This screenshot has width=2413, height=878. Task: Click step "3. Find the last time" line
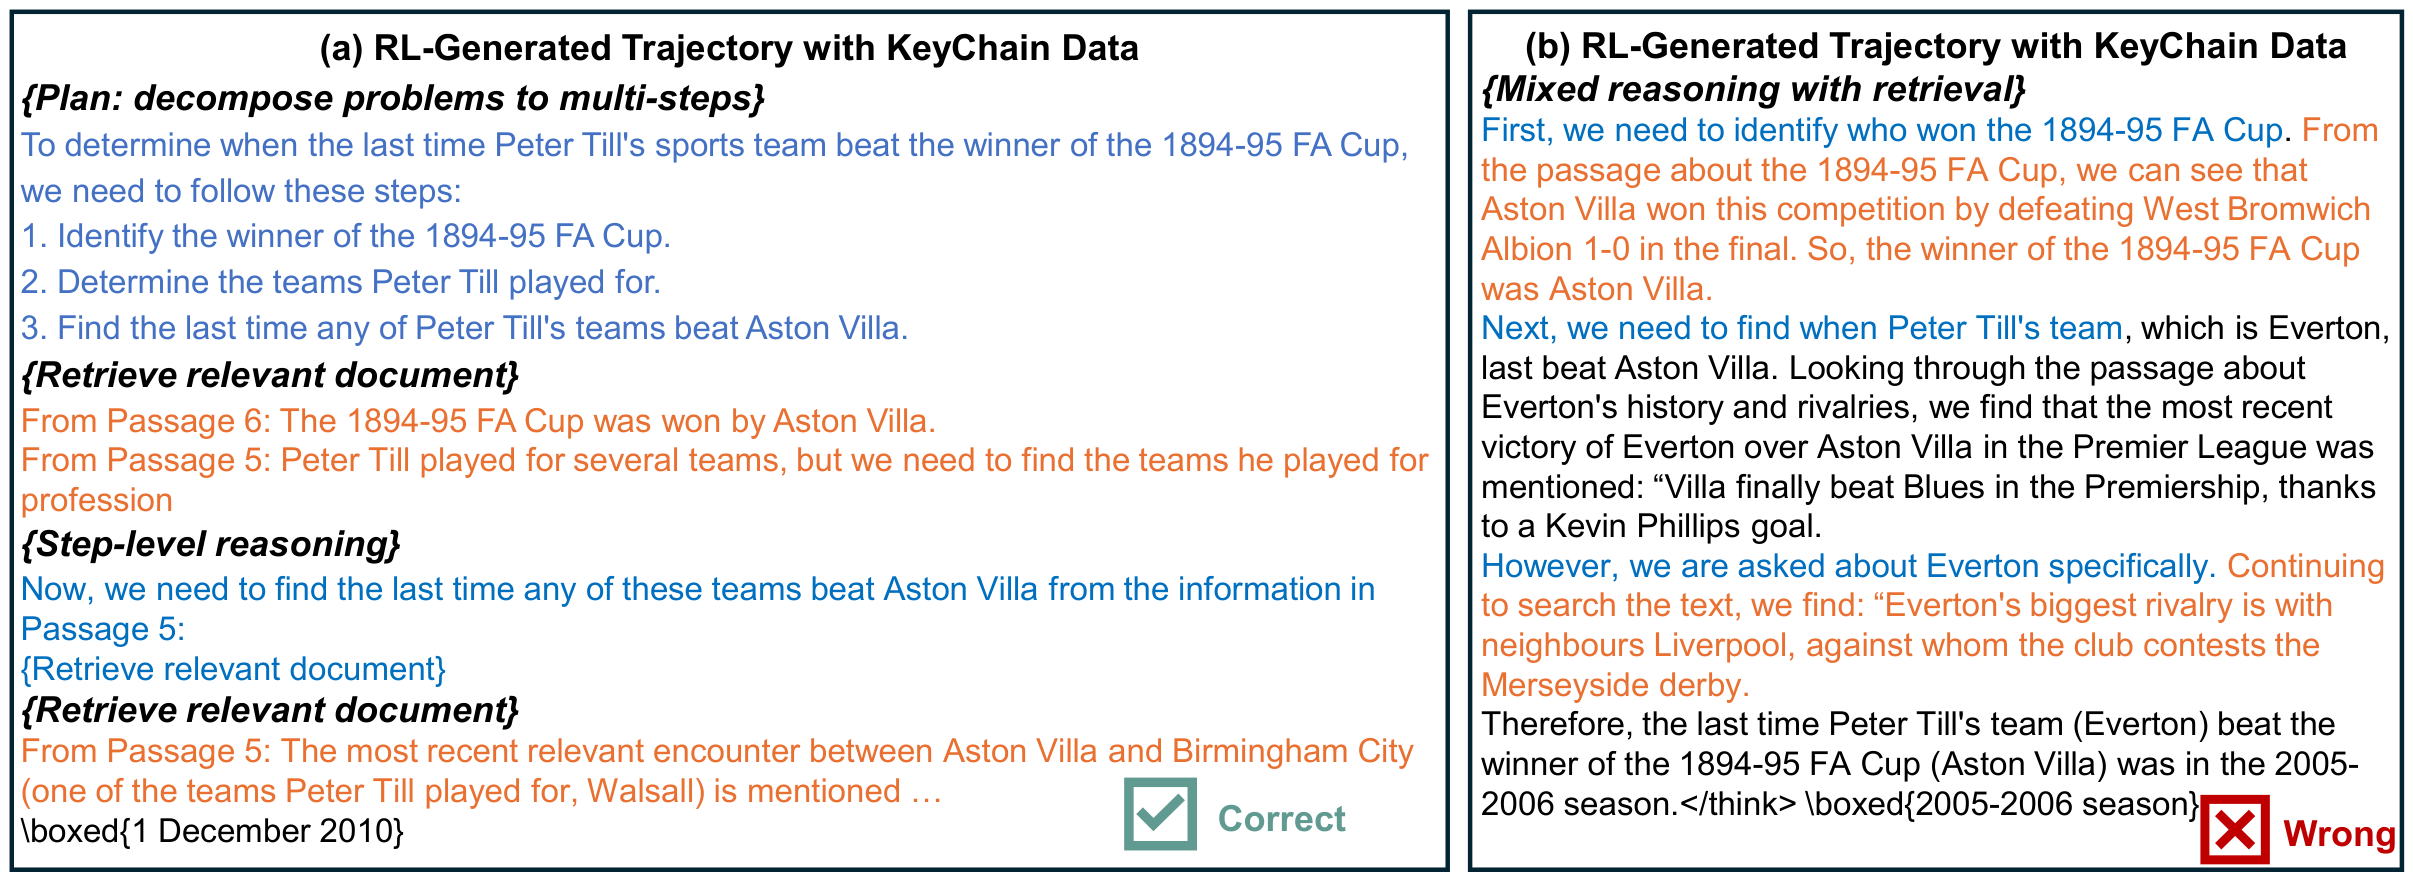click(464, 328)
